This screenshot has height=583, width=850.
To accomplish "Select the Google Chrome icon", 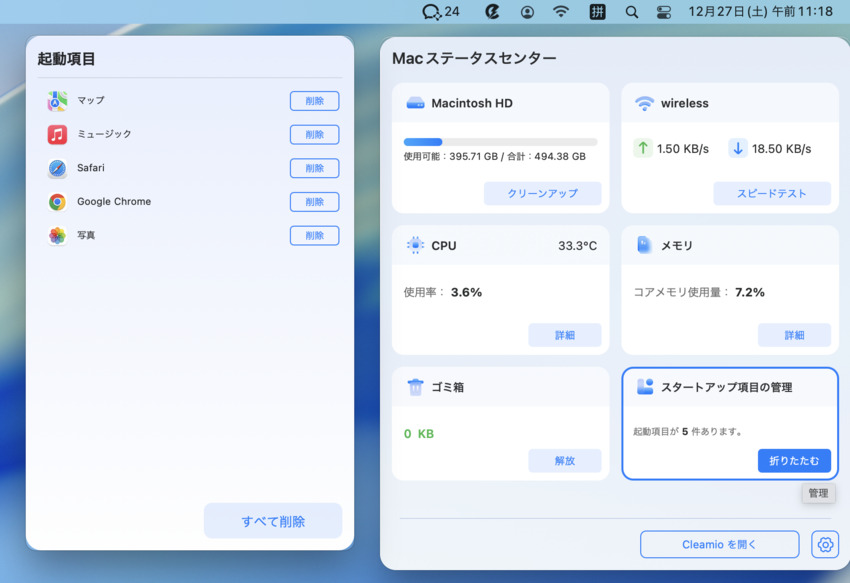I will click(x=57, y=201).
